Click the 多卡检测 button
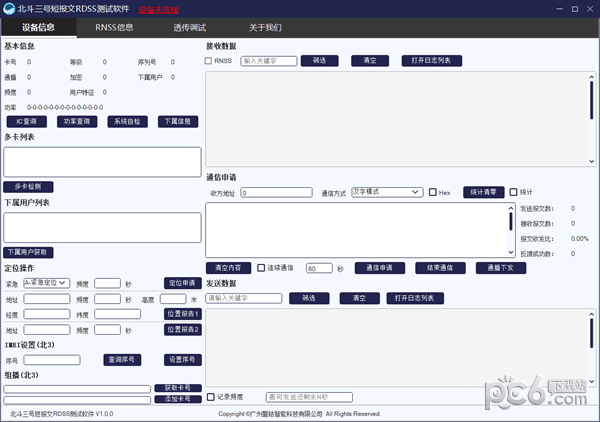600x422 pixels. click(x=27, y=186)
